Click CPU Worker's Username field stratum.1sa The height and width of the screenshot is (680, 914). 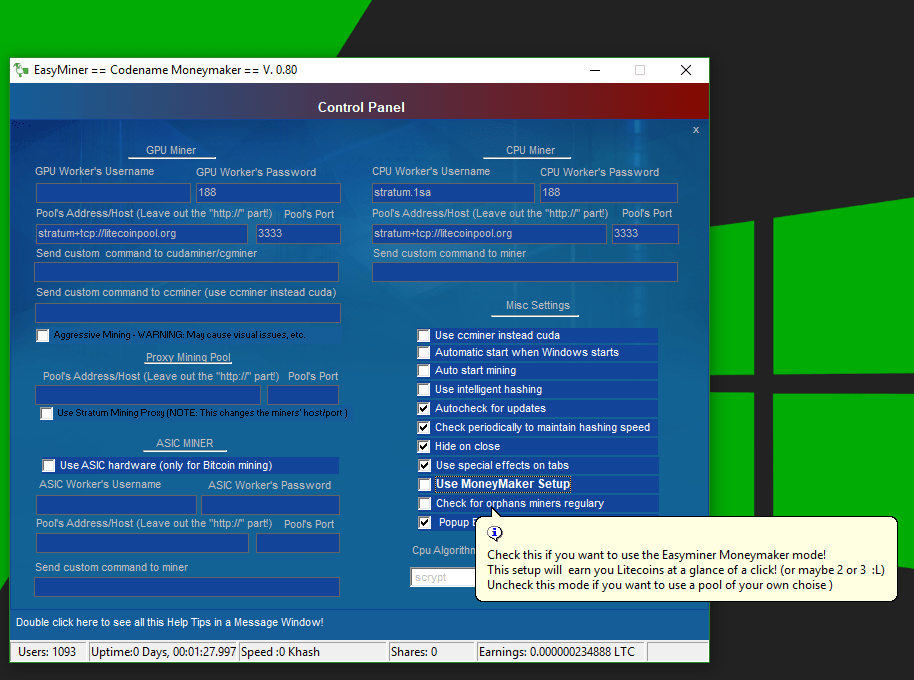click(453, 192)
